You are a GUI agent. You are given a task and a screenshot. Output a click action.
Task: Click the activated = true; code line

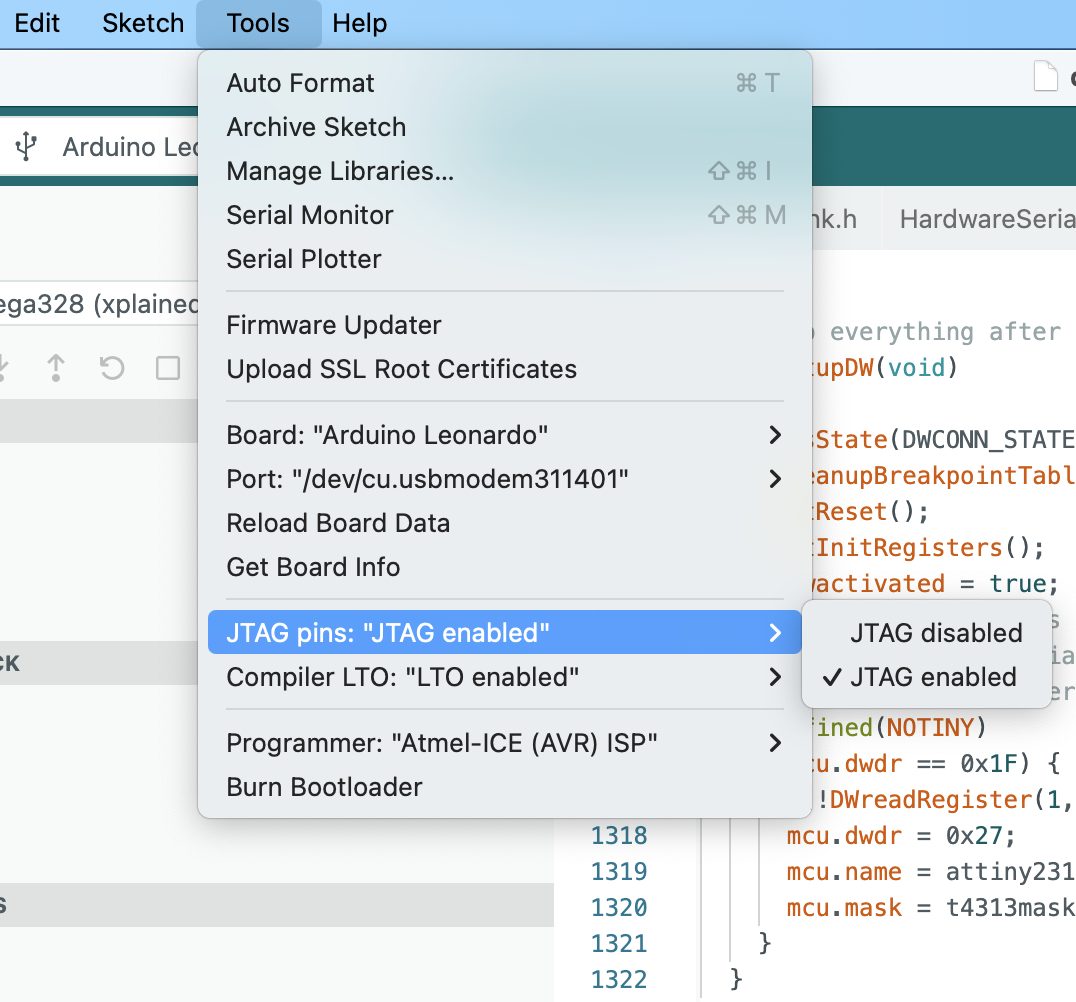click(x=936, y=583)
